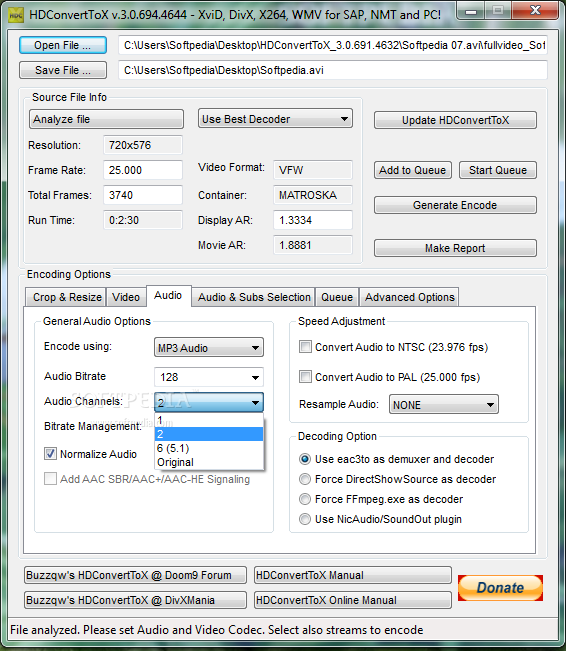Click Start Queue button
566x651 pixels.
tap(498, 170)
